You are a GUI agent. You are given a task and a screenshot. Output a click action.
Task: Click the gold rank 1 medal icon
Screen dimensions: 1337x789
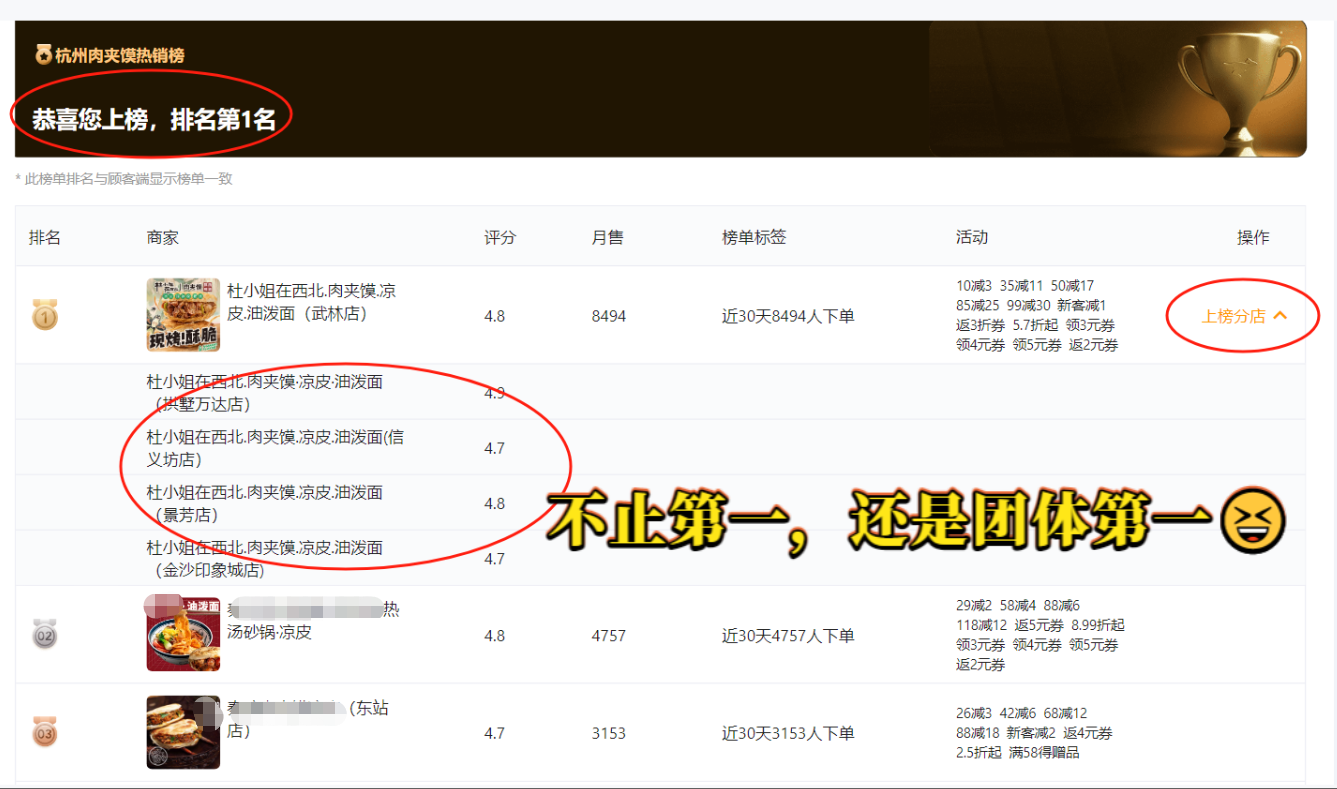click(x=45, y=315)
